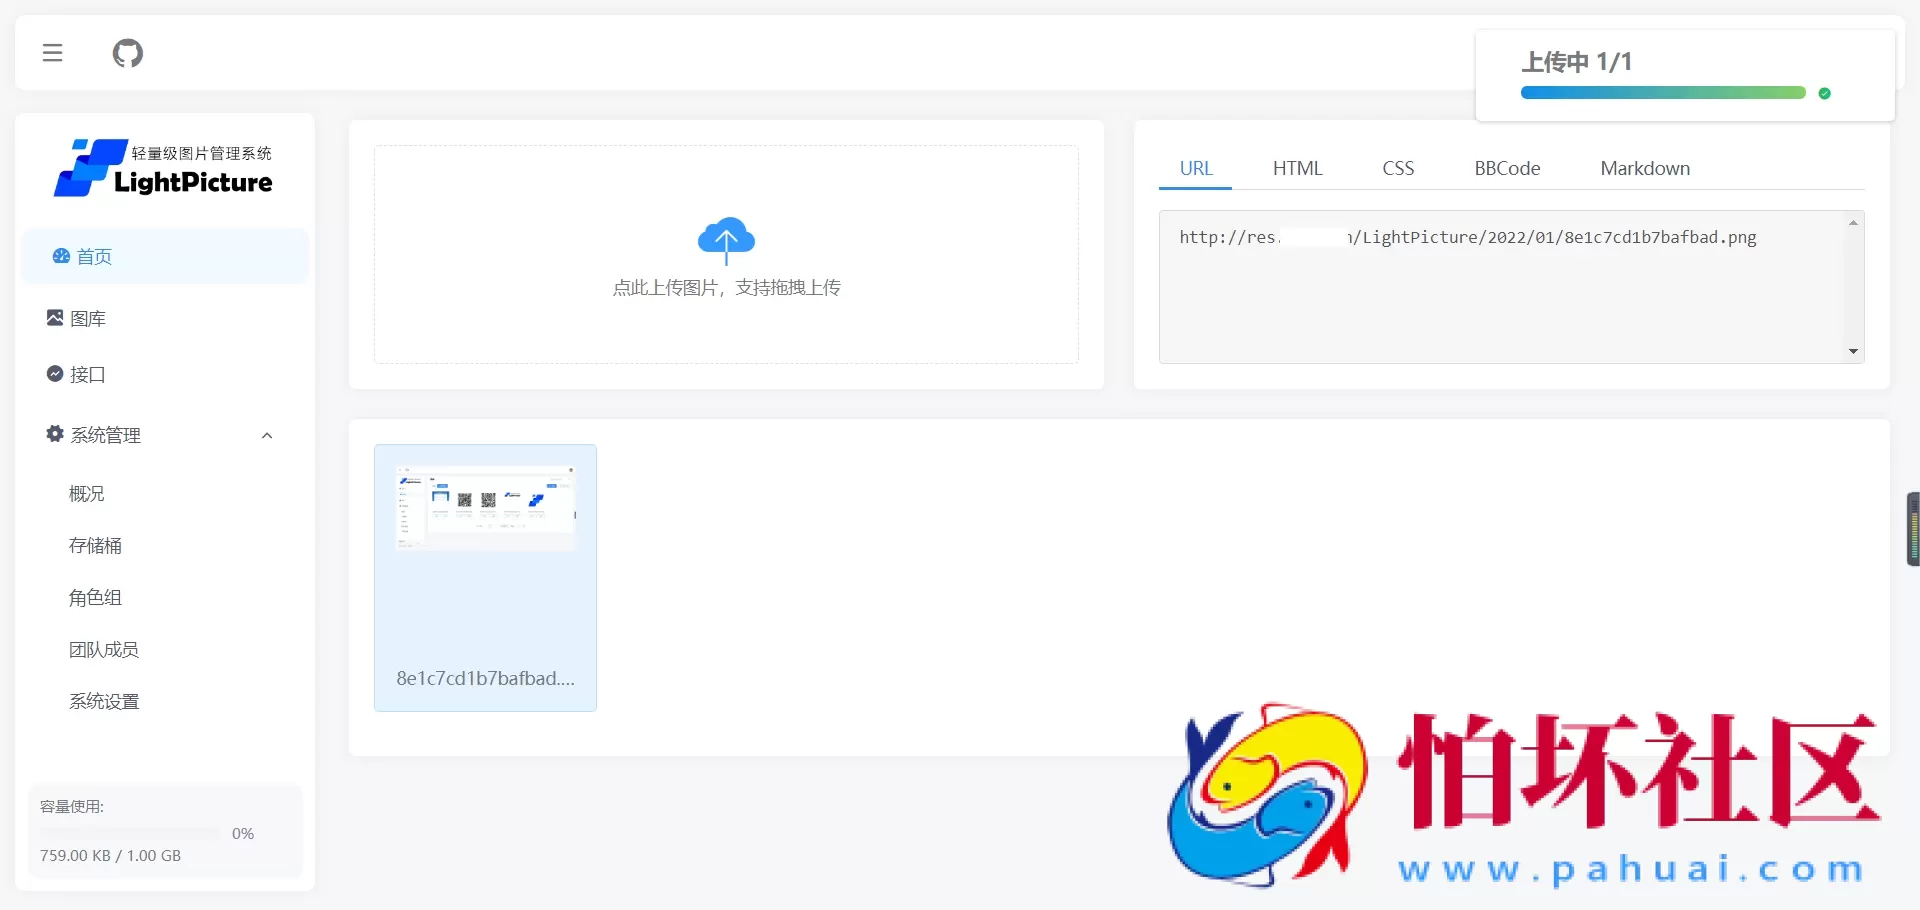Image resolution: width=1920 pixels, height=910 pixels.
Task: Collapse the 系统管理 section chevron
Action: pyautogui.click(x=266, y=435)
